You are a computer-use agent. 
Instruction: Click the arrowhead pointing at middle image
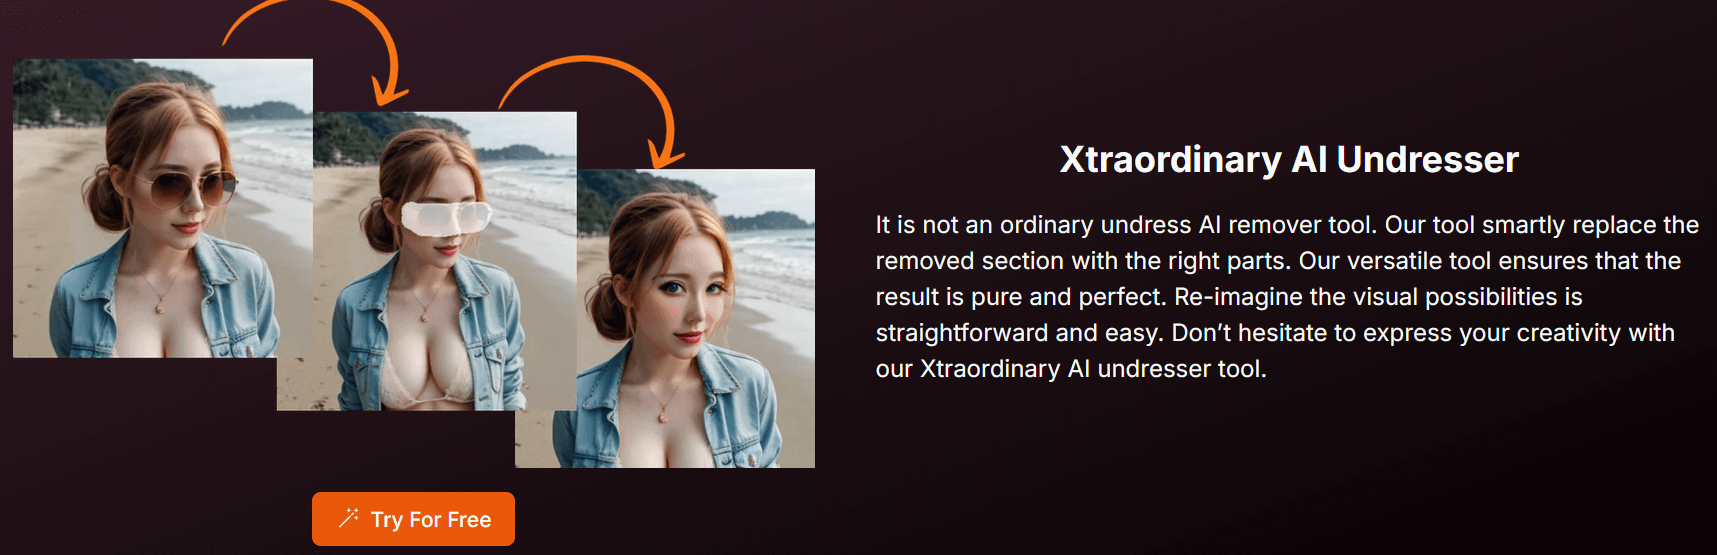click(x=389, y=93)
